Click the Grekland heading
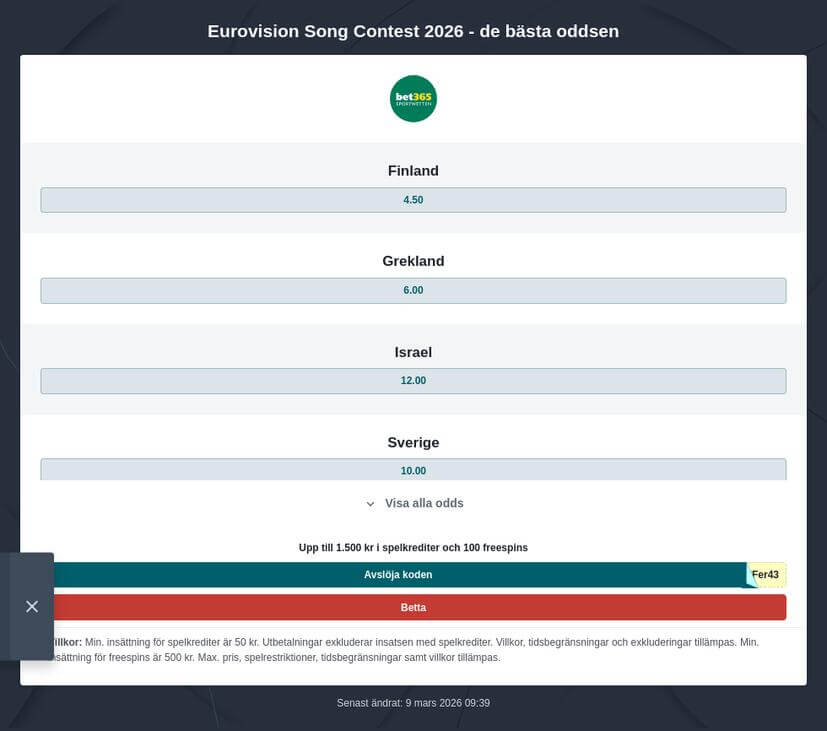 click(413, 260)
